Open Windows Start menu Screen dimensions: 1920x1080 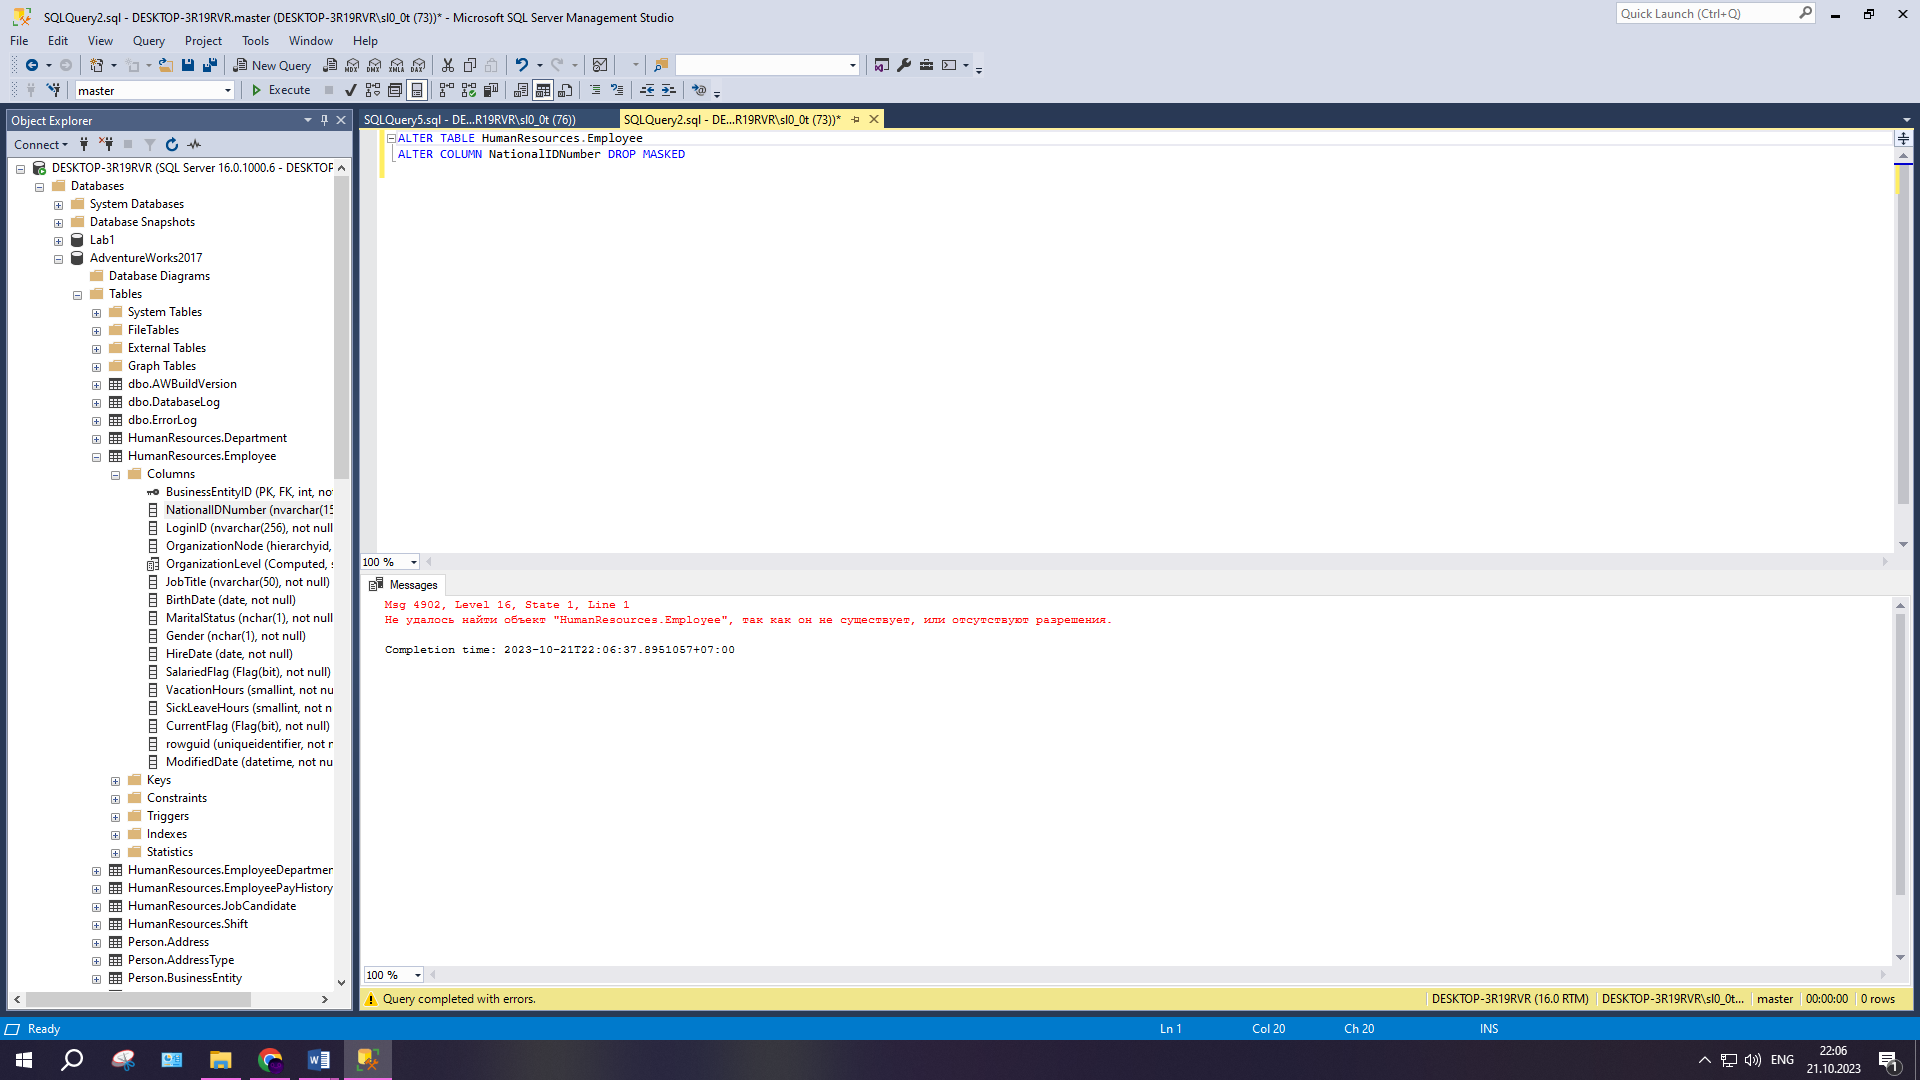click(24, 1060)
